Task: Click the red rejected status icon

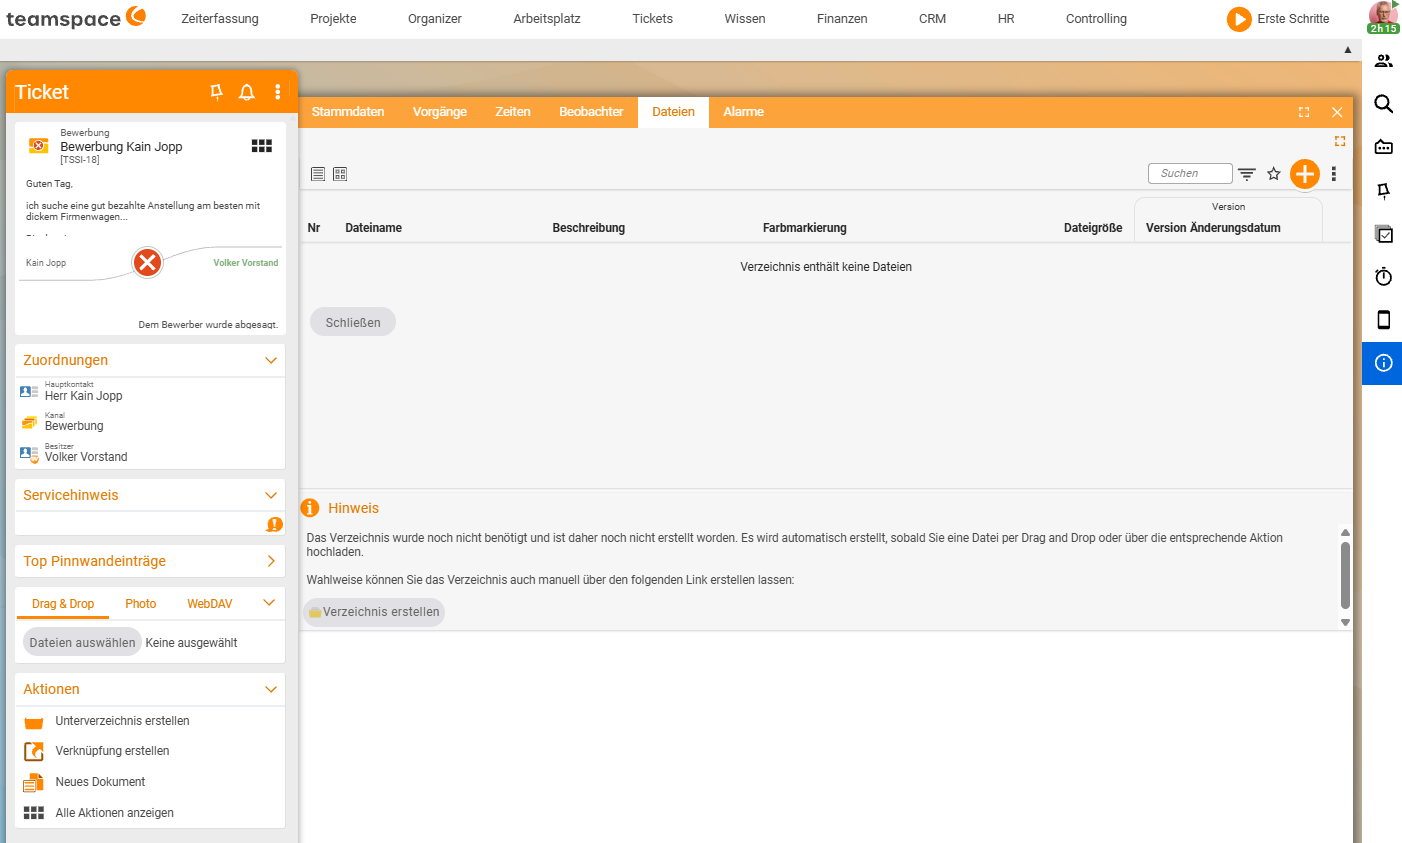Action: (147, 263)
